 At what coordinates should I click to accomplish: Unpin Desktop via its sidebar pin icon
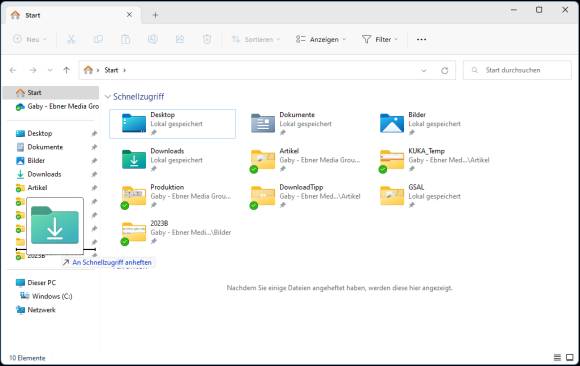click(x=94, y=133)
